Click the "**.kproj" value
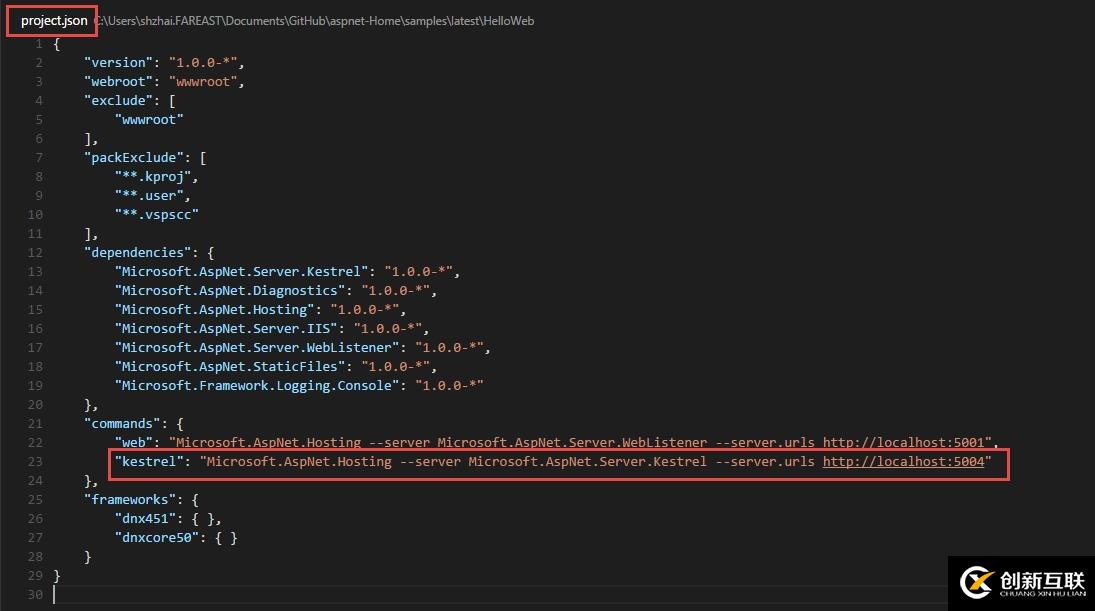This screenshot has width=1095, height=611. (153, 177)
